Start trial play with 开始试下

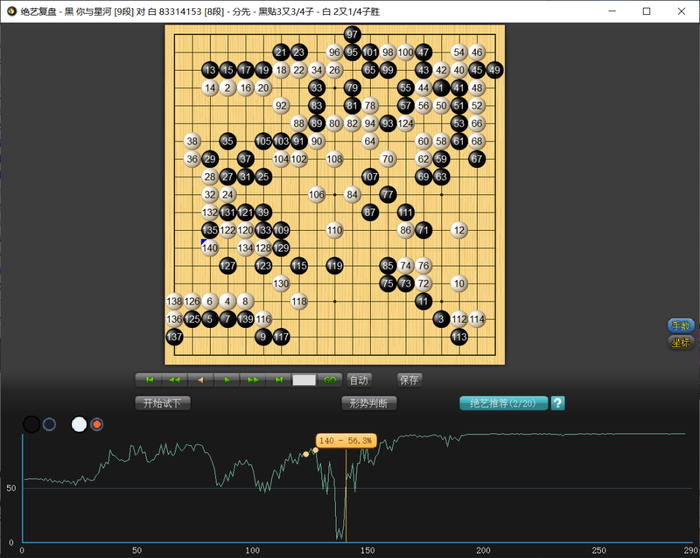click(x=163, y=403)
